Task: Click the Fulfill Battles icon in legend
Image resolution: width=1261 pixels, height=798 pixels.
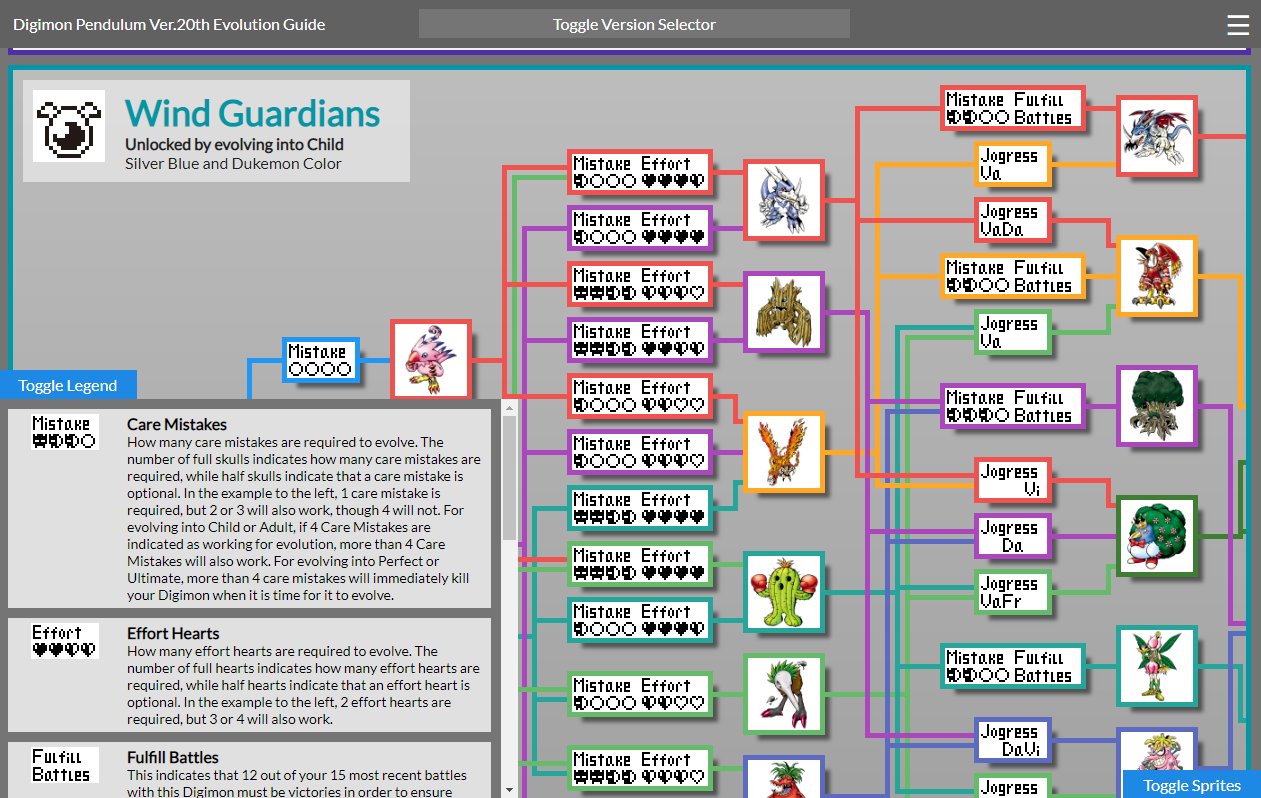Action: click(x=65, y=766)
